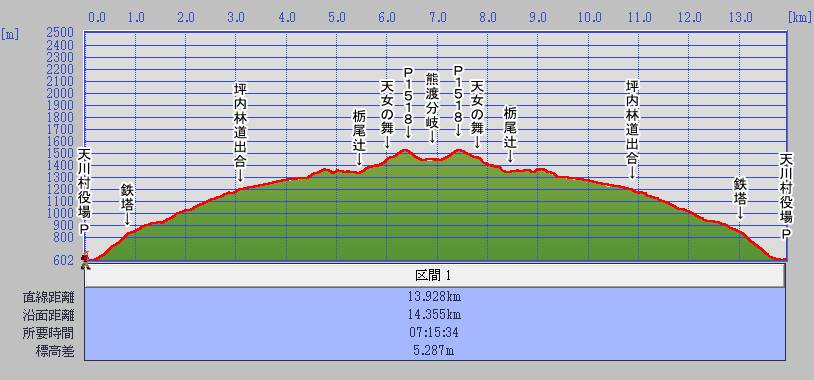Select the 区間 1 section header

click(x=434, y=275)
